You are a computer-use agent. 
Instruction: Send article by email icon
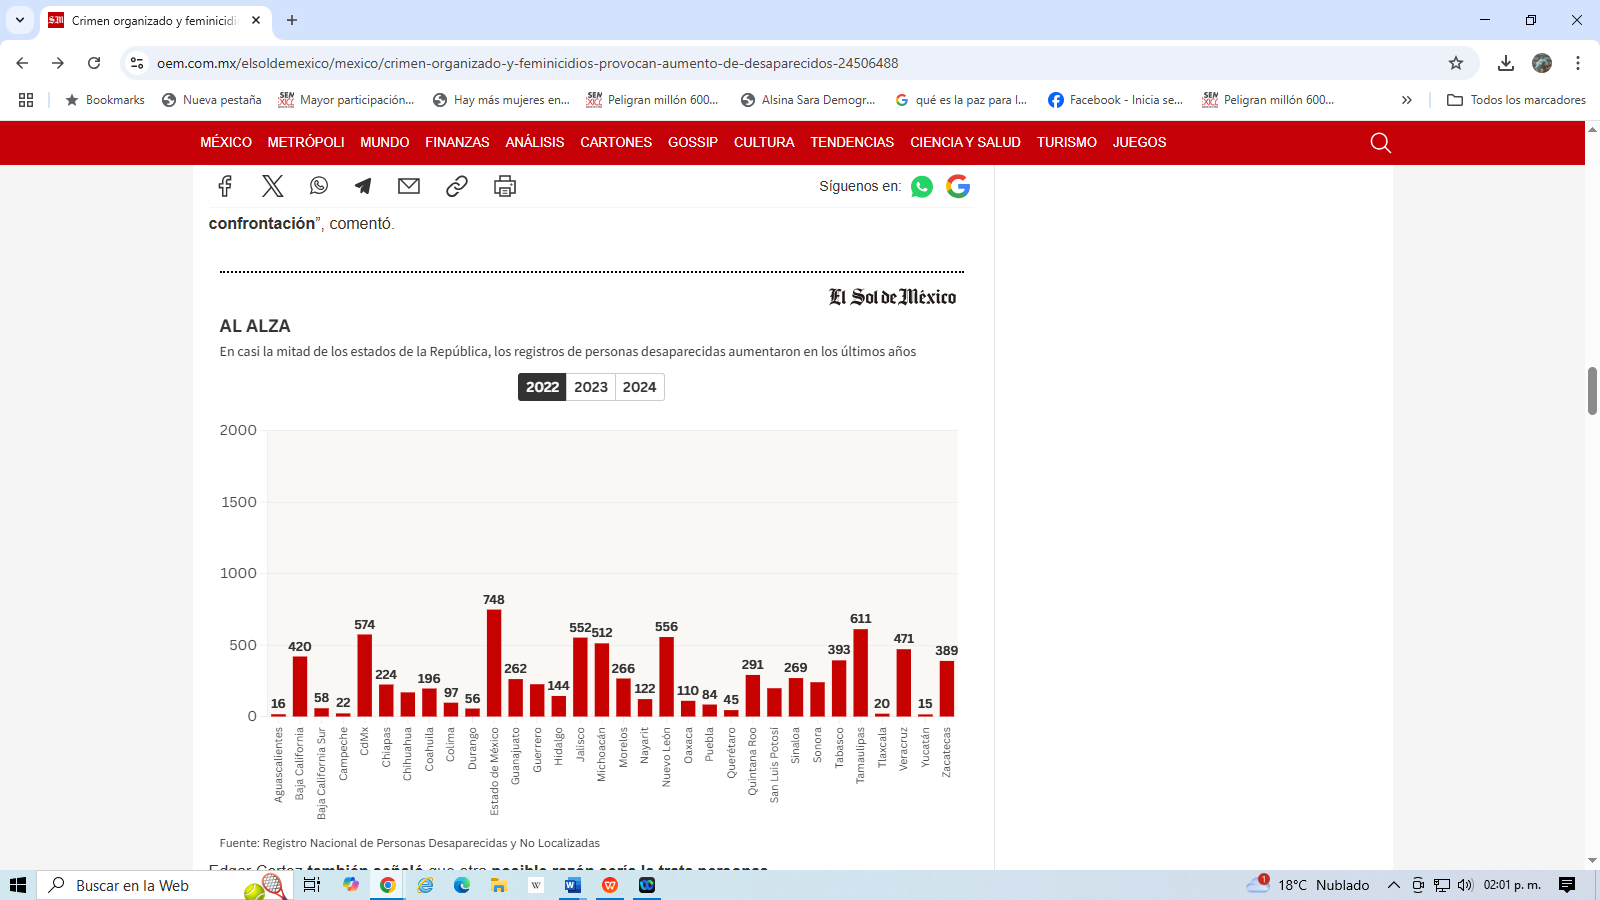click(409, 186)
